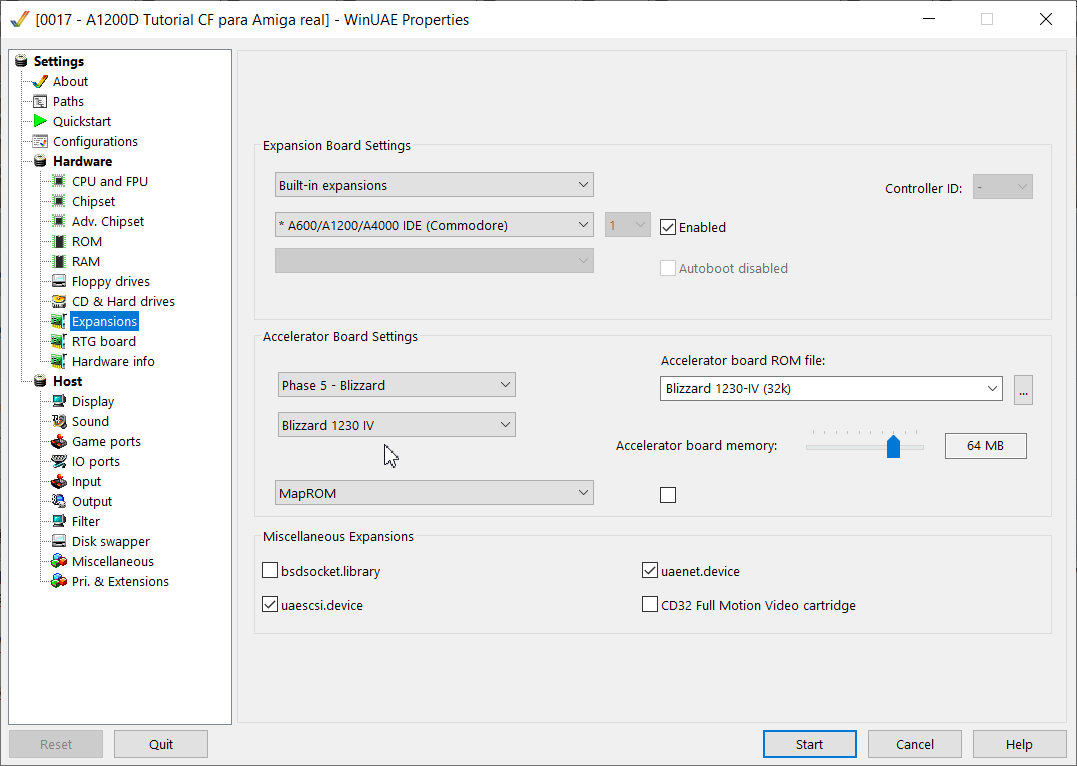Toggle the unlabeled checkbox beside MapROM
The width and height of the screenshot is (1077, 766).
pyautogui.click(x=668, y=495)
